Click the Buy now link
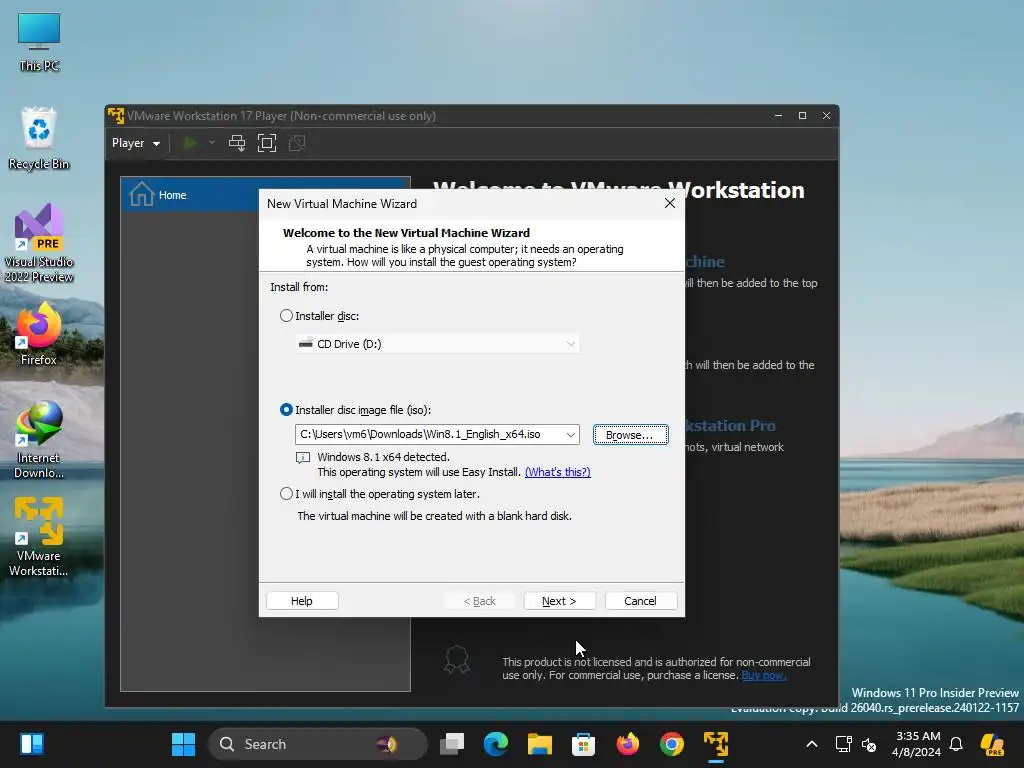The image size is (1024, 768). (x=764, y=675)
